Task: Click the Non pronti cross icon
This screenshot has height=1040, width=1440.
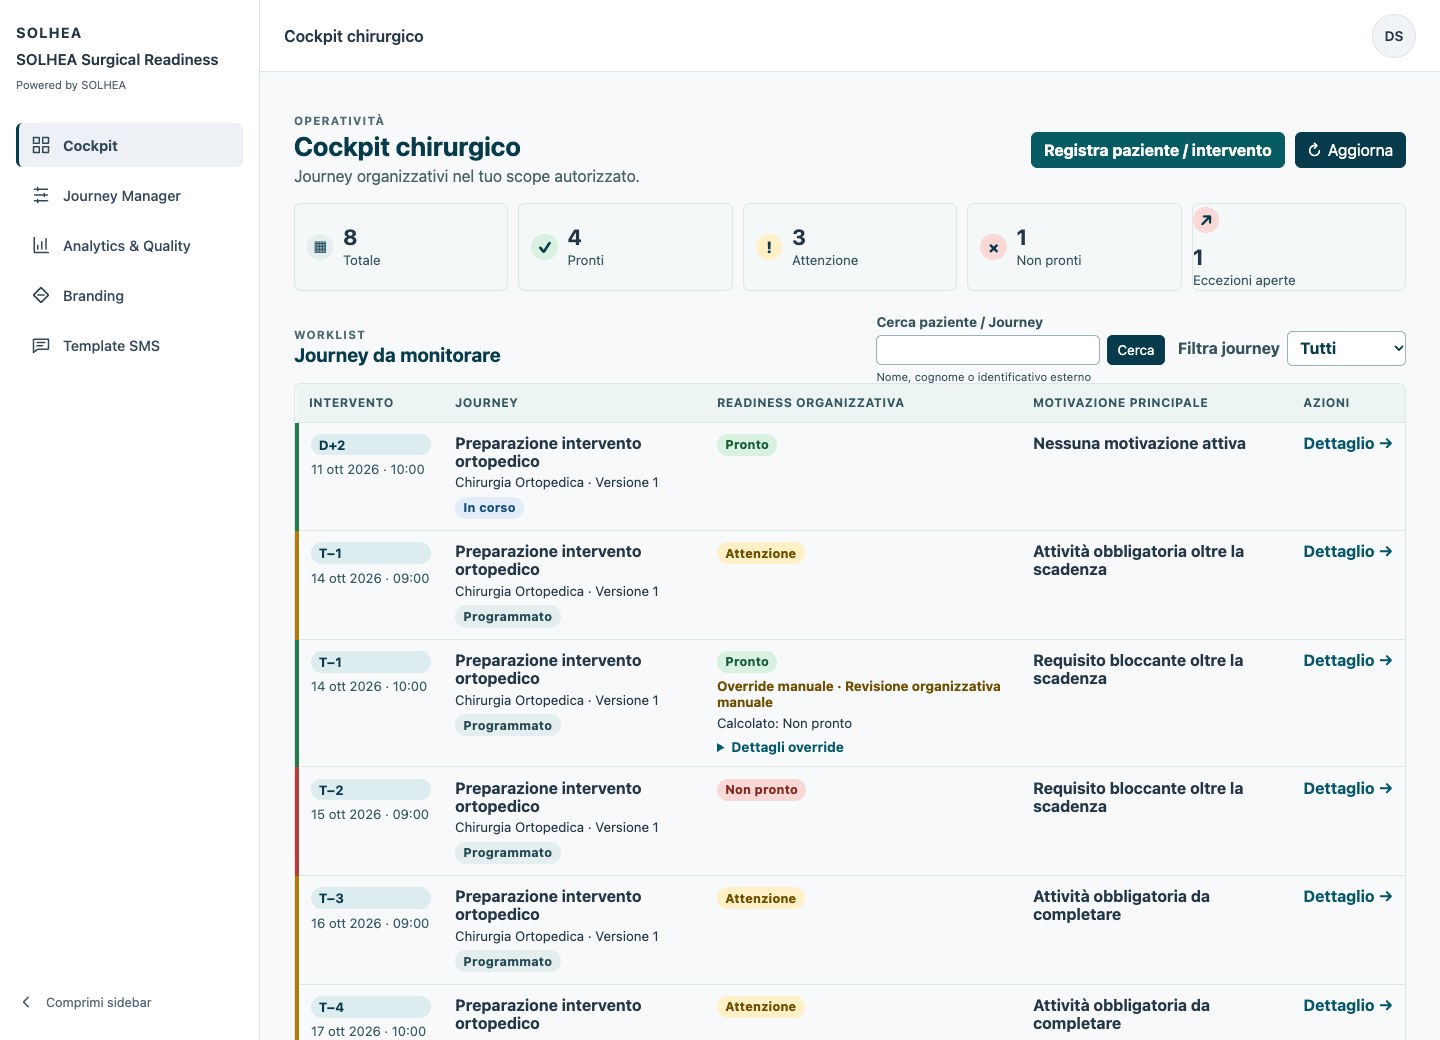Action: 993,247
